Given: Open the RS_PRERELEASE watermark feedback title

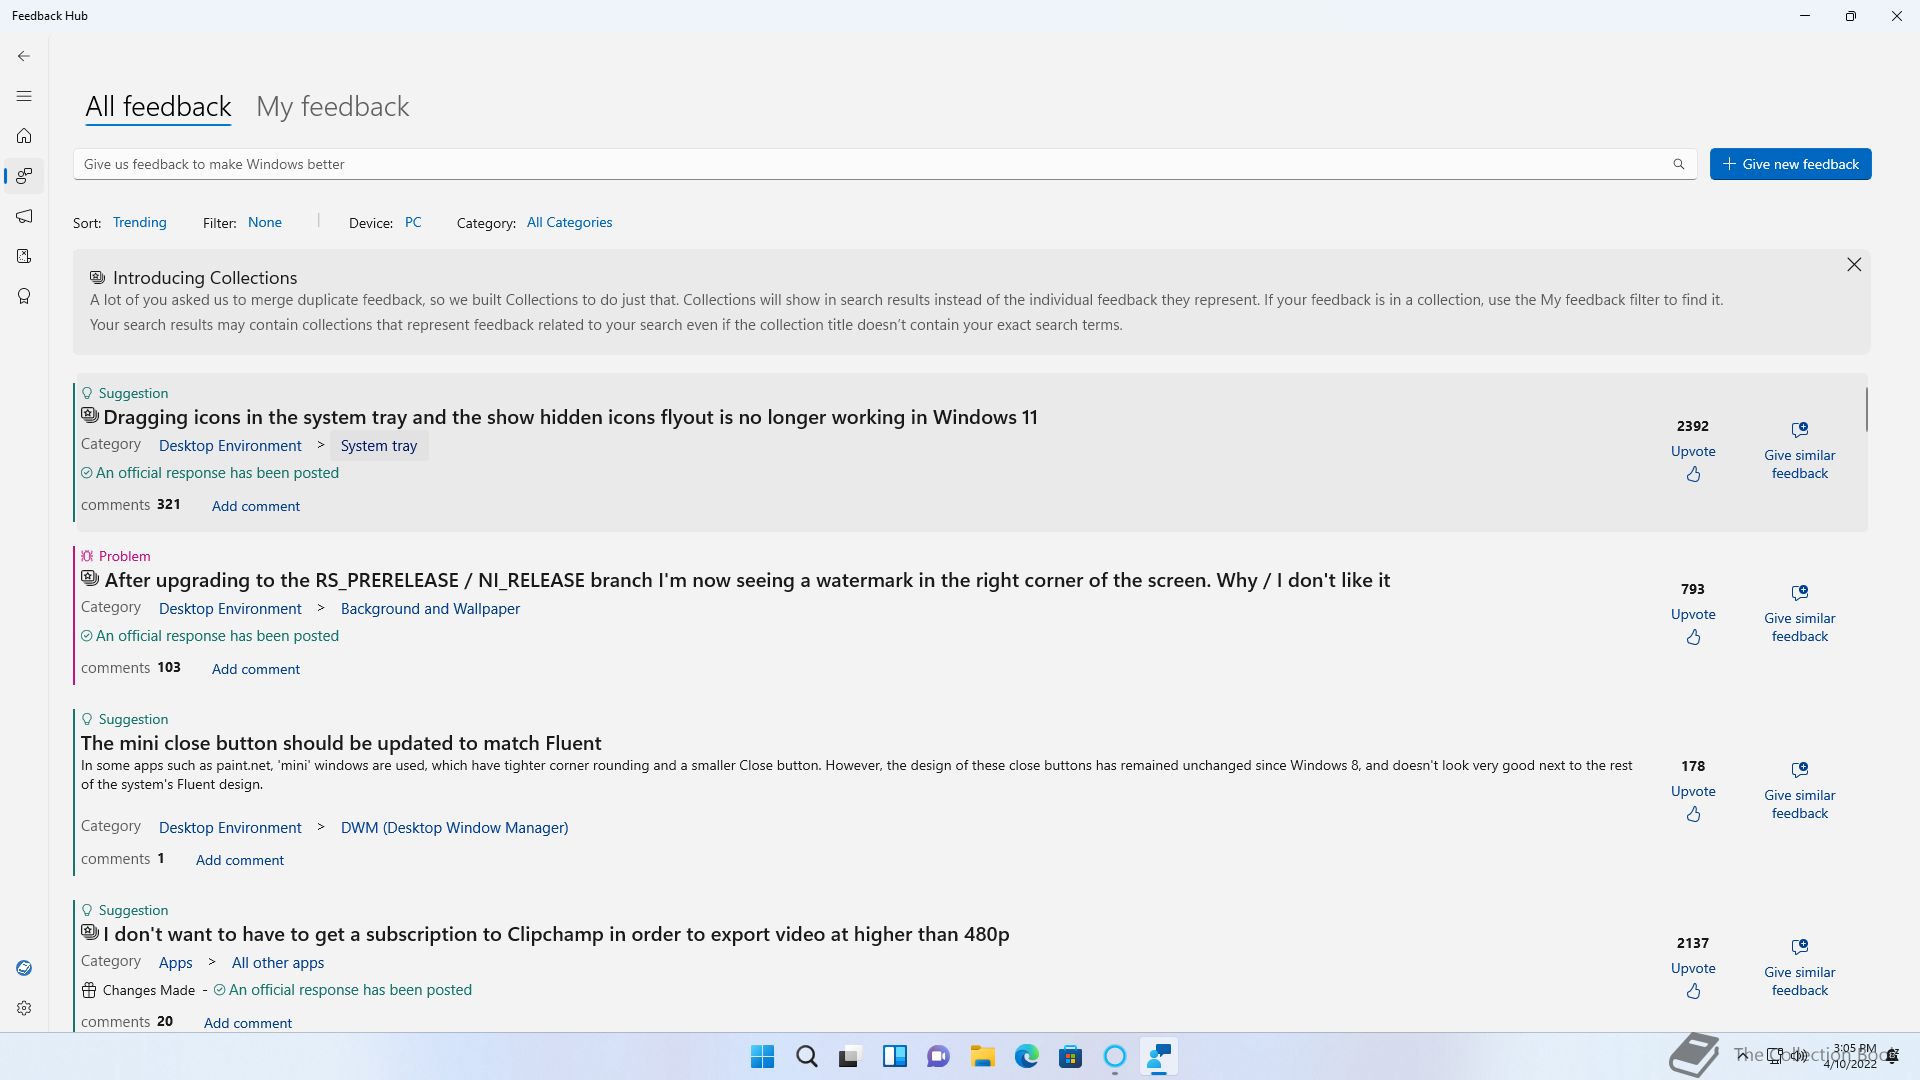Looking at the screenshot, I should click(747, 580).
